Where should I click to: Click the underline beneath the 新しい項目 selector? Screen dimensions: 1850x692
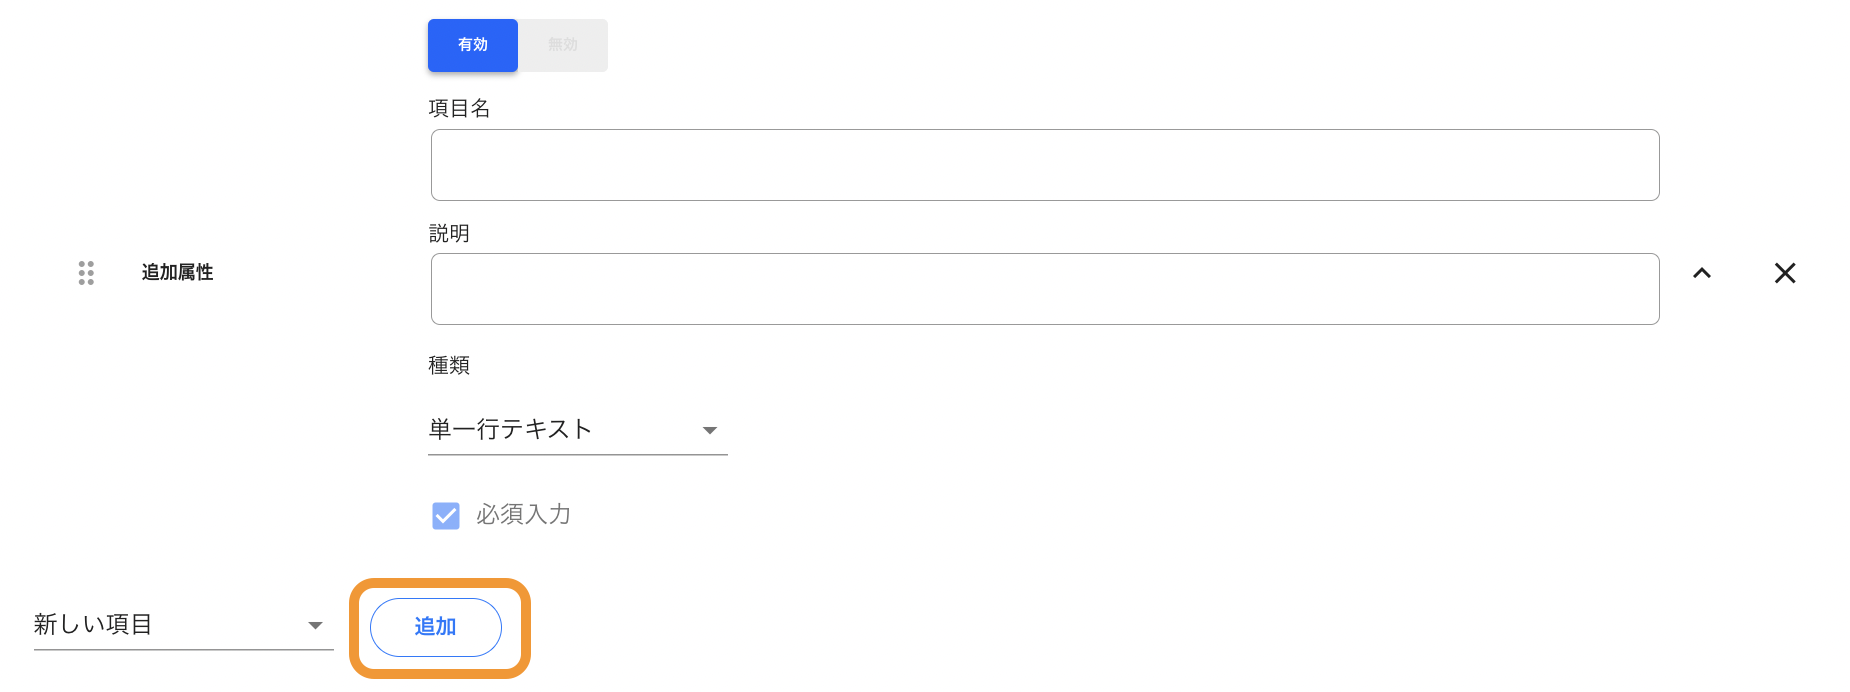click(184, 650)
